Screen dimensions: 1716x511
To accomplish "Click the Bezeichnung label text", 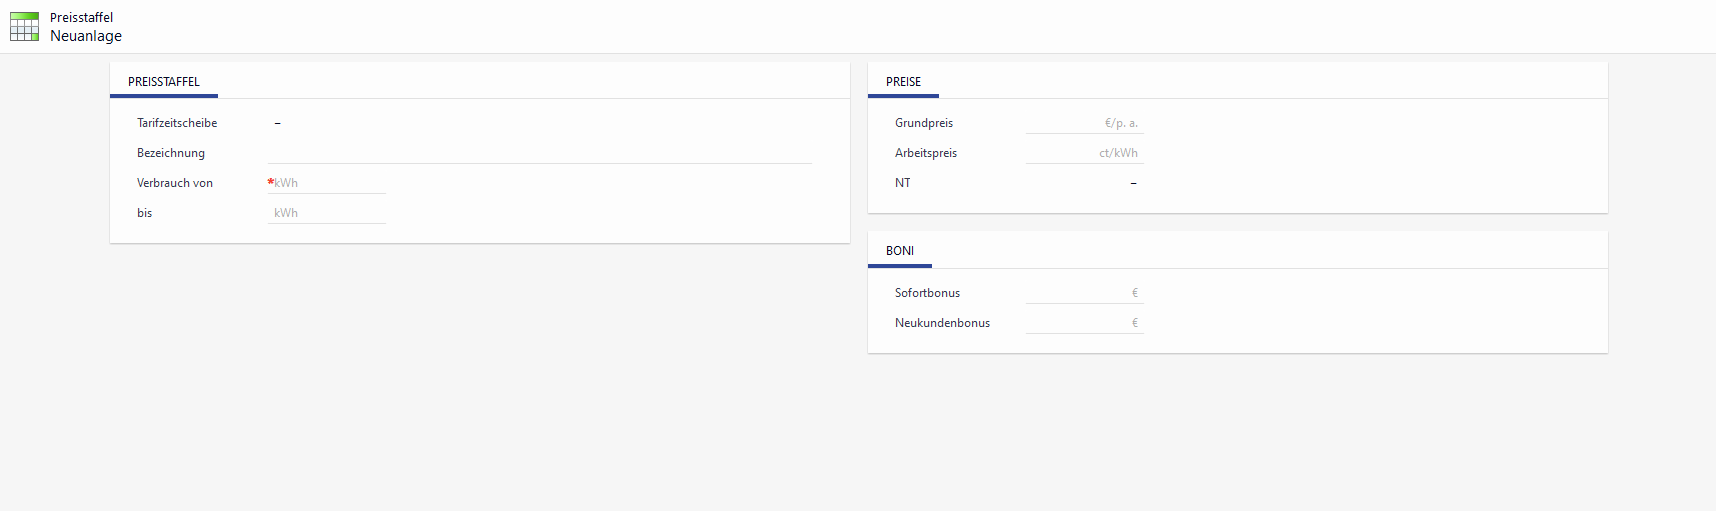I will [x=171, y=153].
